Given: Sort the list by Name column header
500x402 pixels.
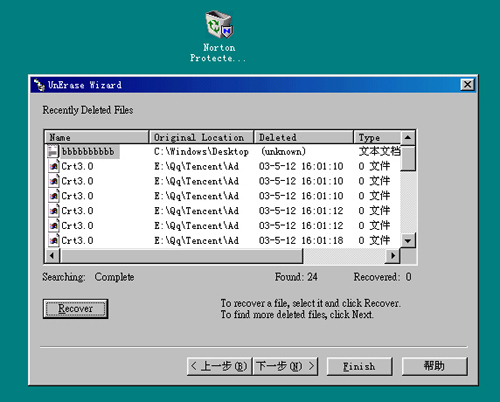Looking at the screenshot, I should tap(97, 137).
